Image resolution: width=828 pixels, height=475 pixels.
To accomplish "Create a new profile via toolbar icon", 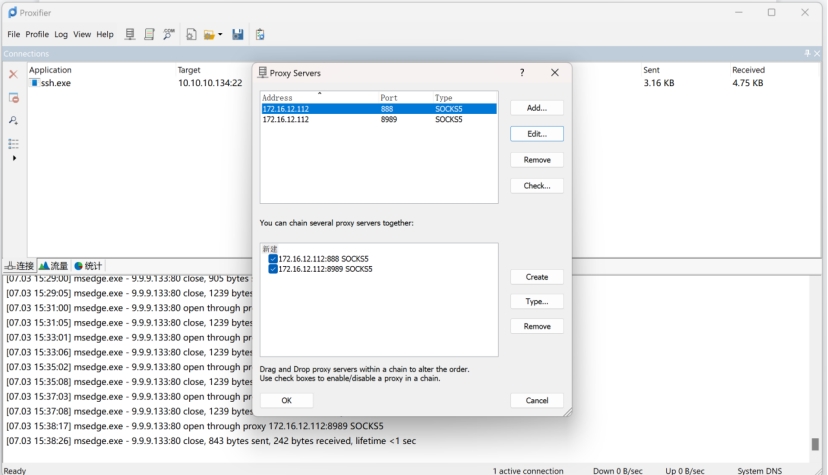I will click(191, 34).
